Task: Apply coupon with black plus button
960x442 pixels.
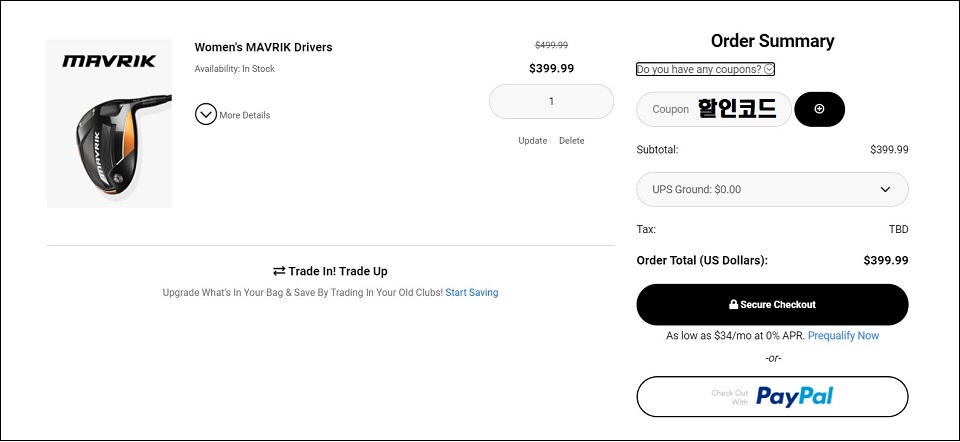Action: [x=819, y=109]
